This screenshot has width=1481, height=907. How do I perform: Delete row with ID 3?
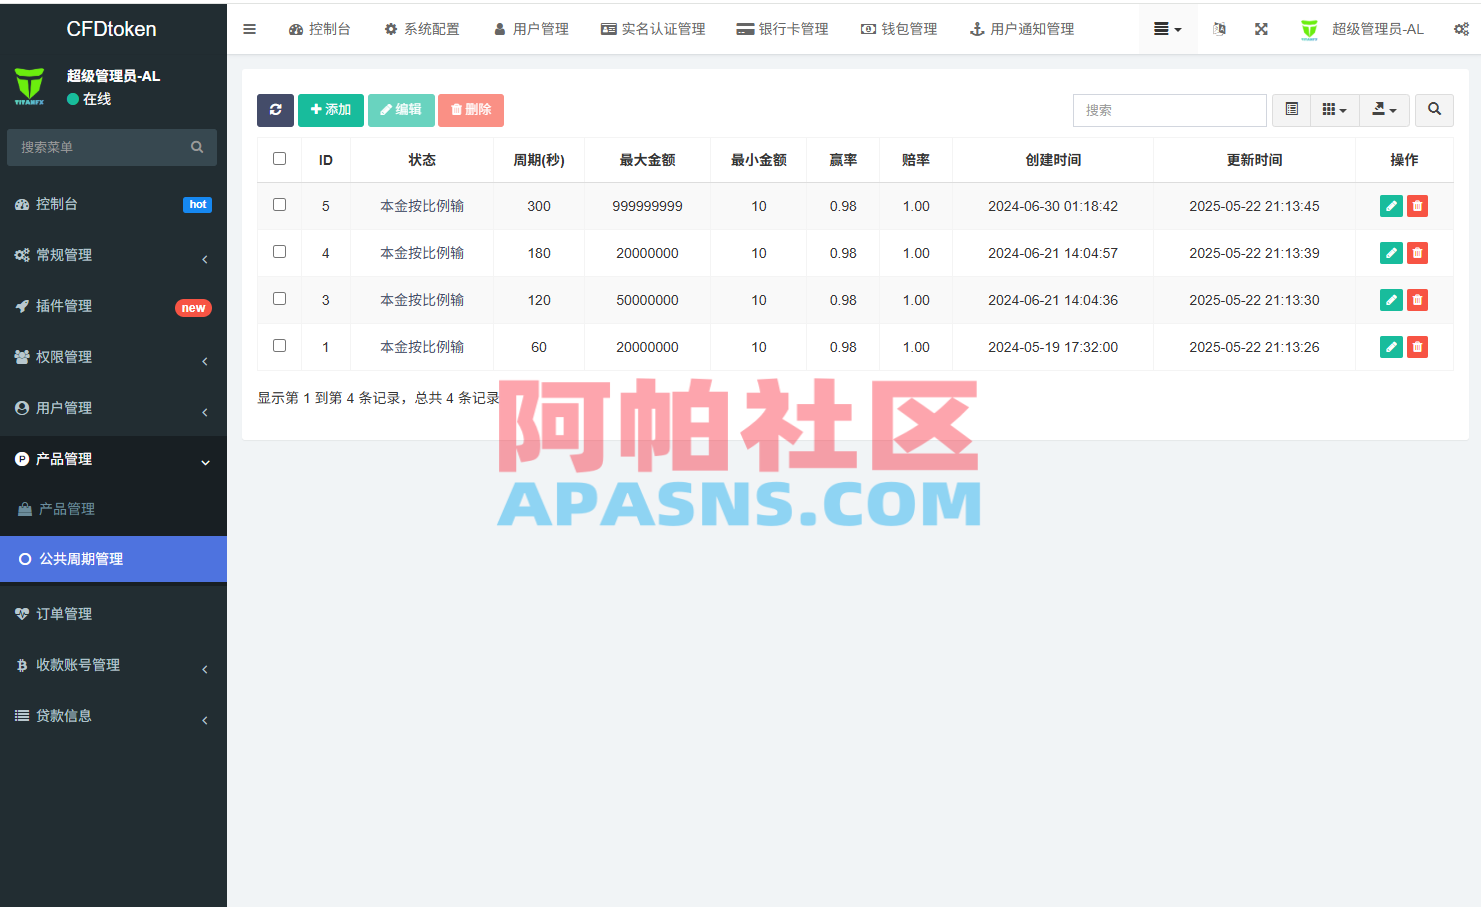(1417, 300)
